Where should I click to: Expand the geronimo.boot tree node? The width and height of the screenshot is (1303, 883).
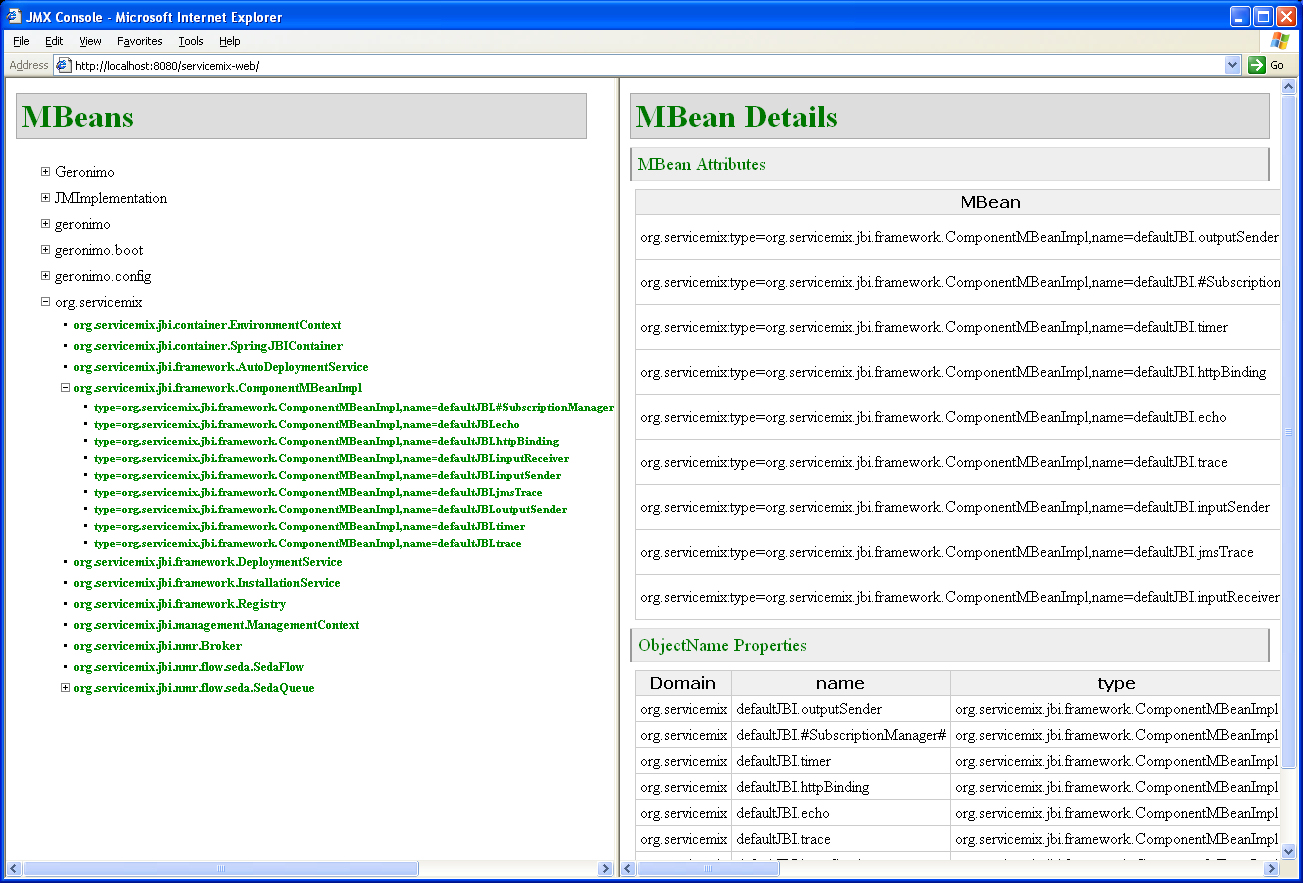(x=46, y=250)
